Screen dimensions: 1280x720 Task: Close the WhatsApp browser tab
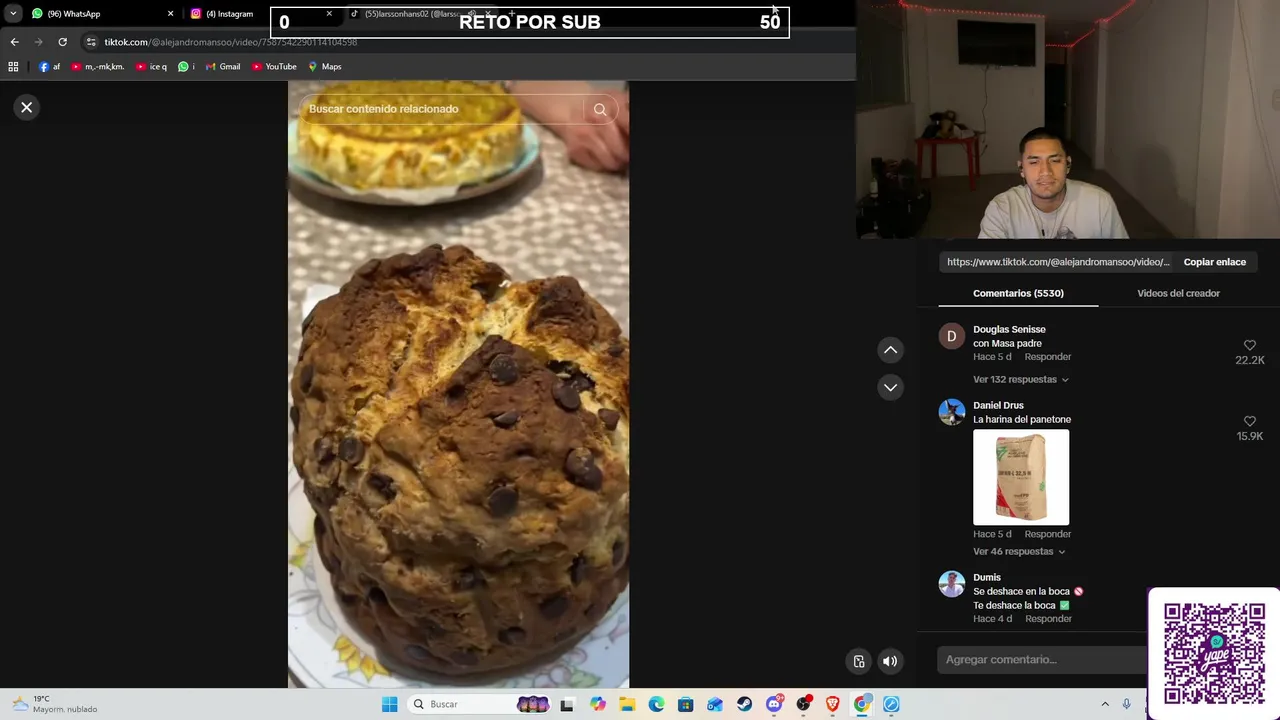[170, 14]
